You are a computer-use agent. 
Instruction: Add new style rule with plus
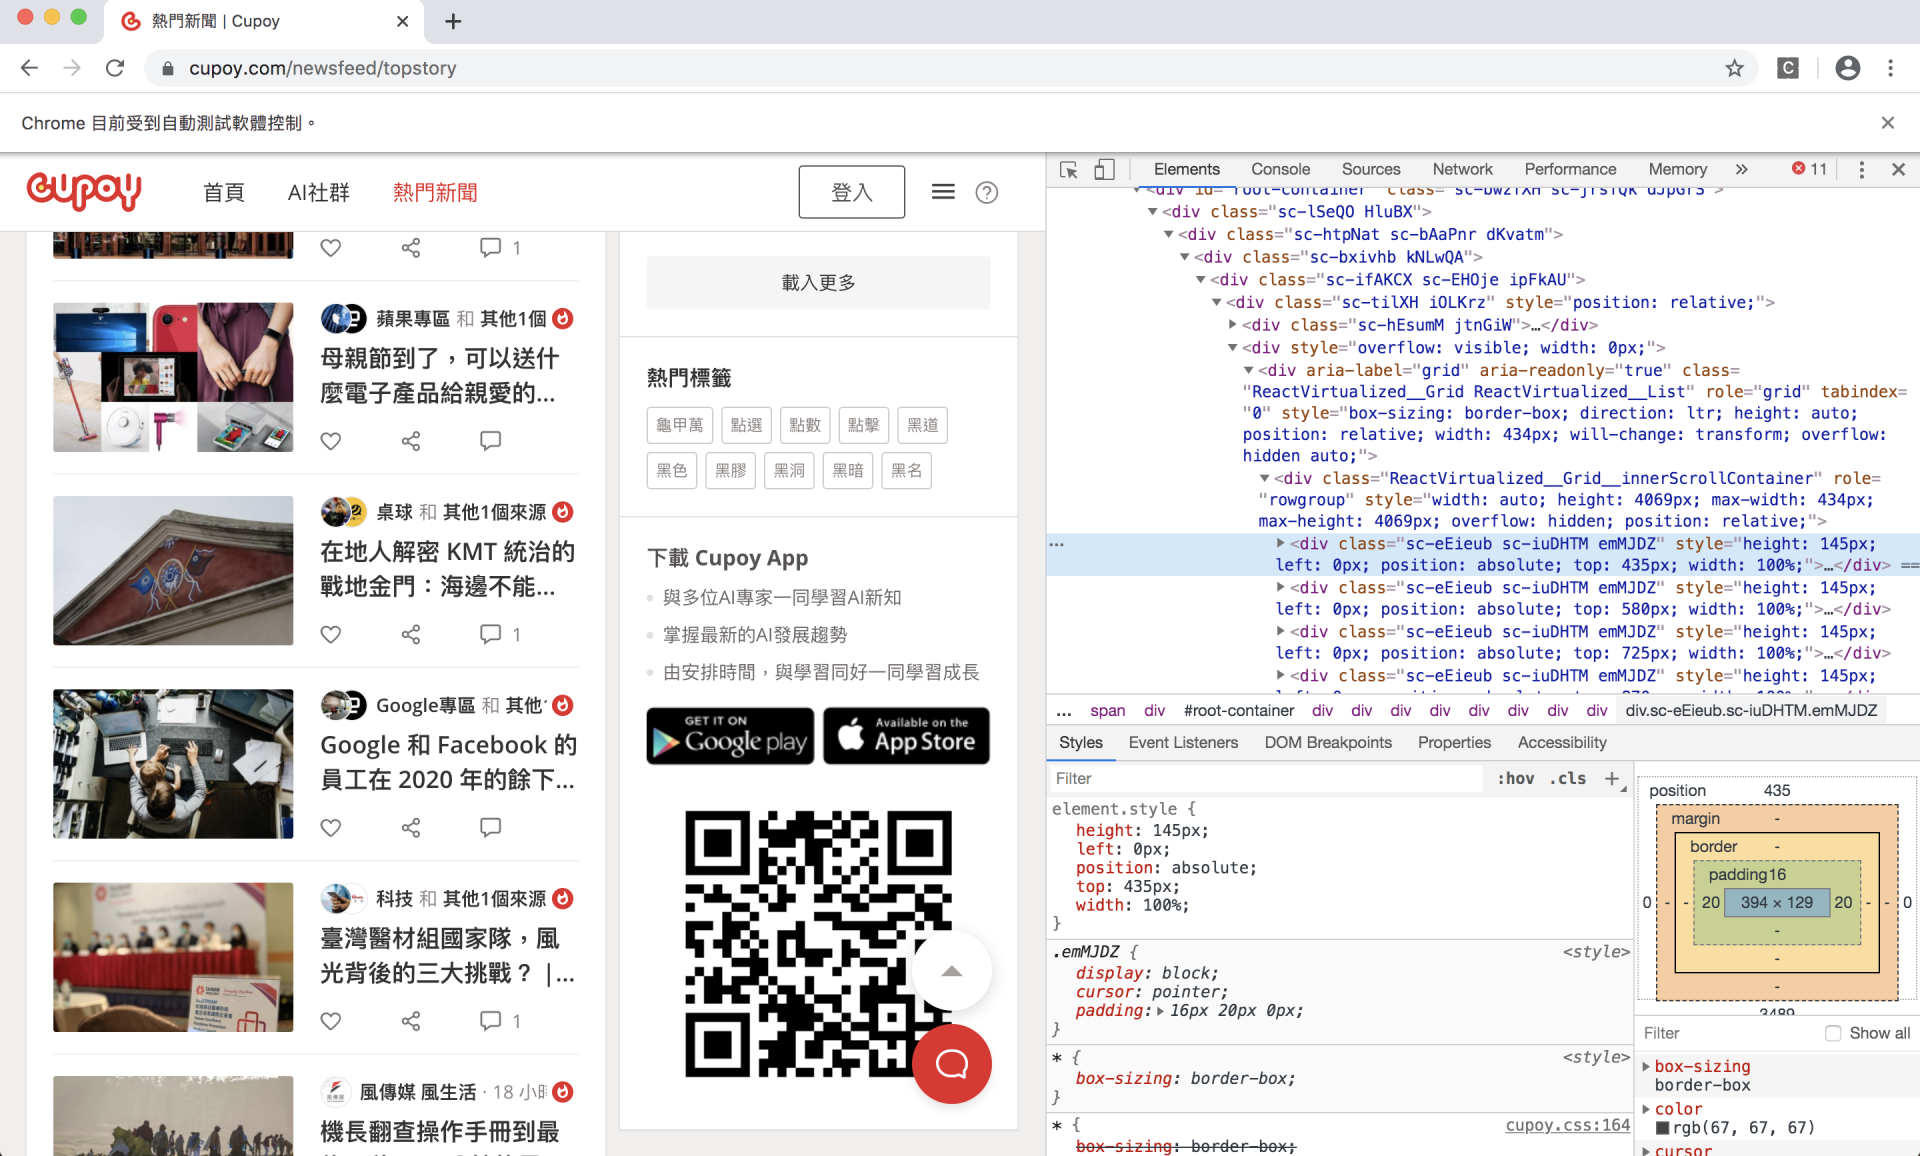point(1611,778)
